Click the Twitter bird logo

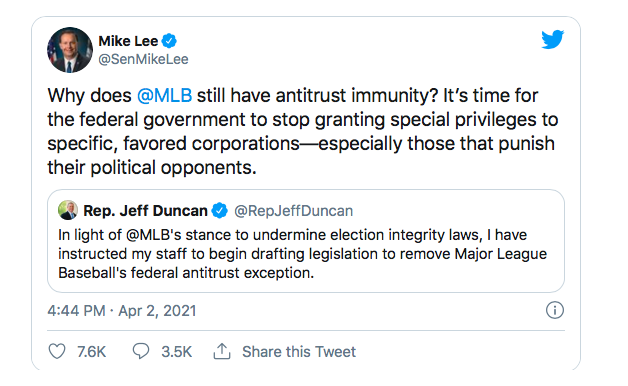[x=552, y=39]
